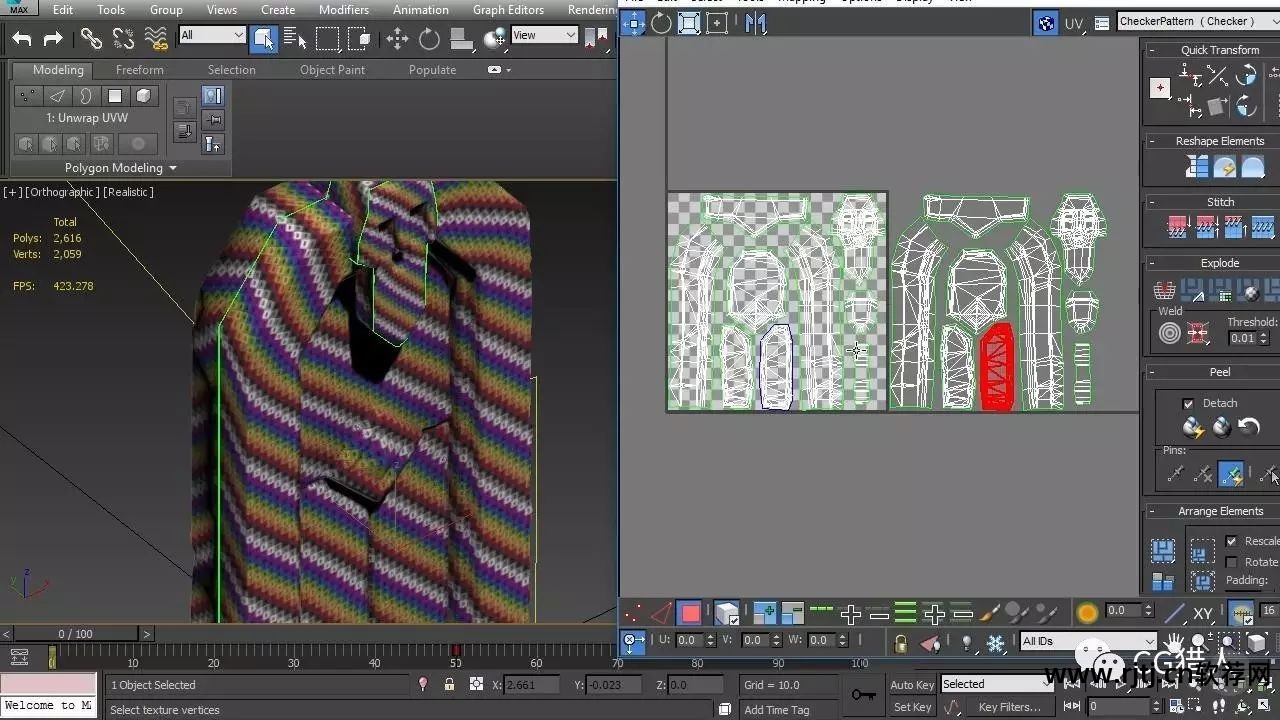Select the Pin tool under Pins
This screenshot has height=720, width=1280.
click(x=1177, y=473)
